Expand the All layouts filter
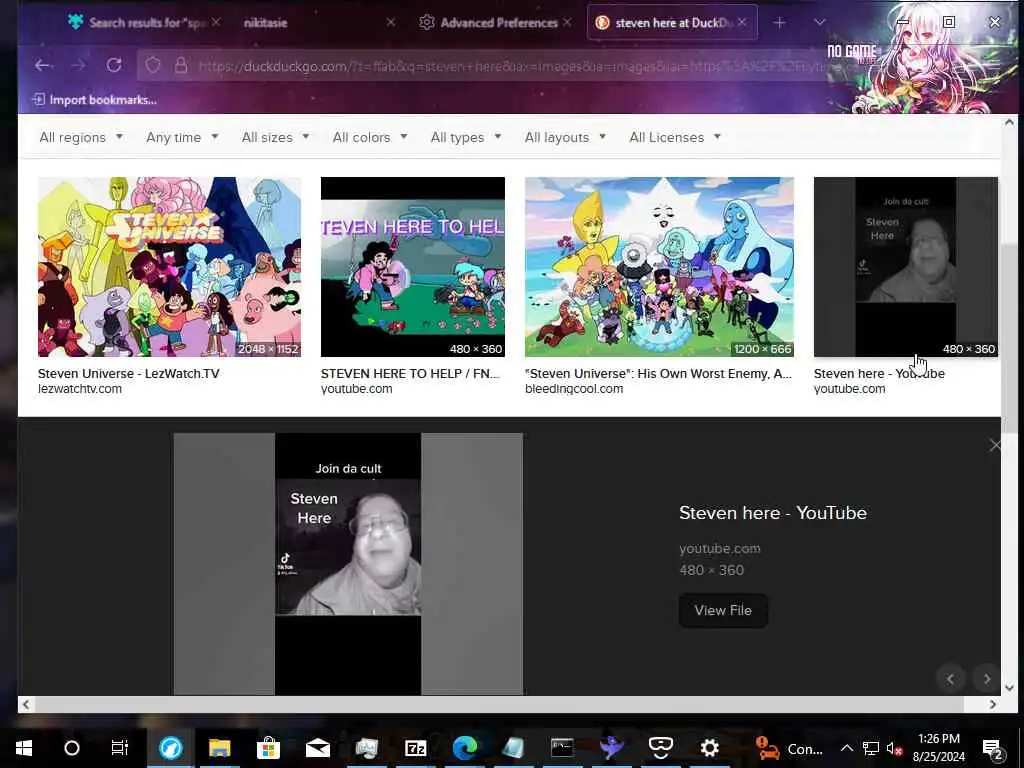 (566, 137)
